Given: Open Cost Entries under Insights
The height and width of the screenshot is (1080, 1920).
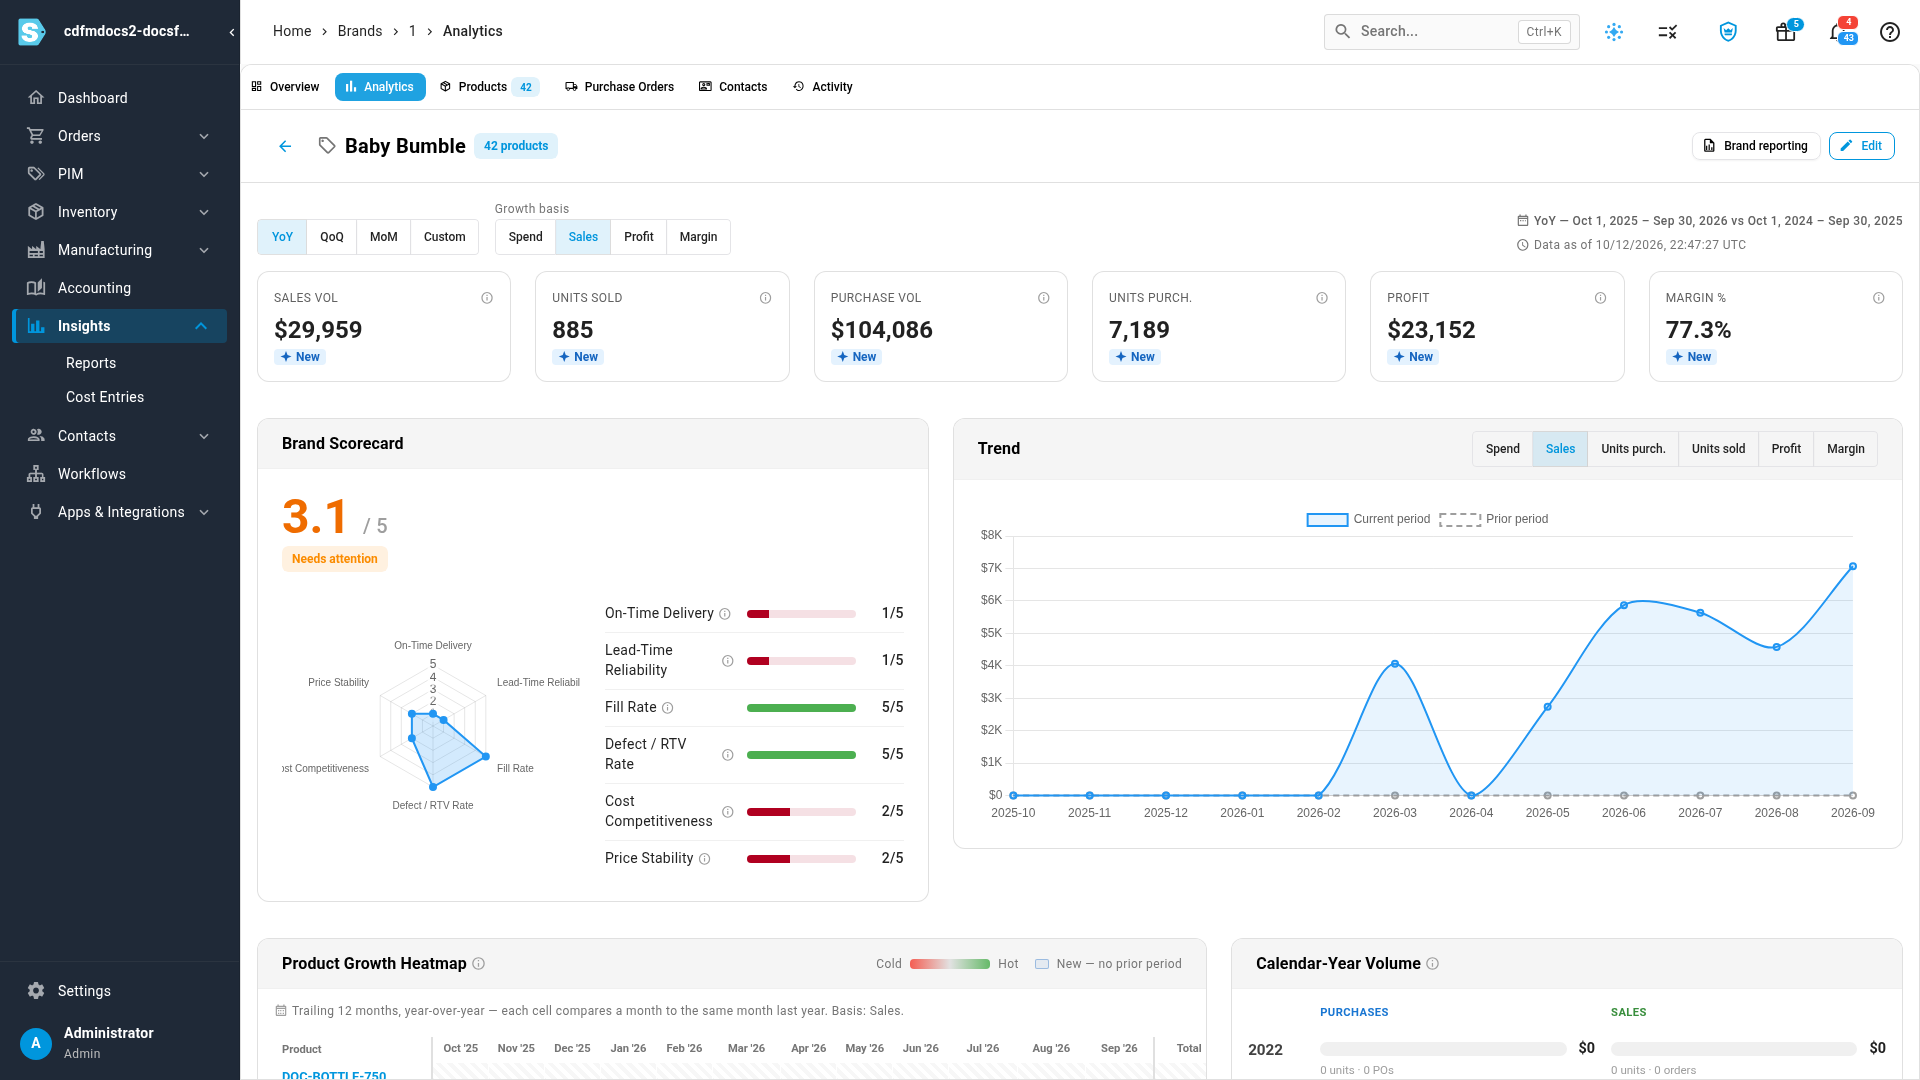Looking at the screenshot, I should pos(105,397).
